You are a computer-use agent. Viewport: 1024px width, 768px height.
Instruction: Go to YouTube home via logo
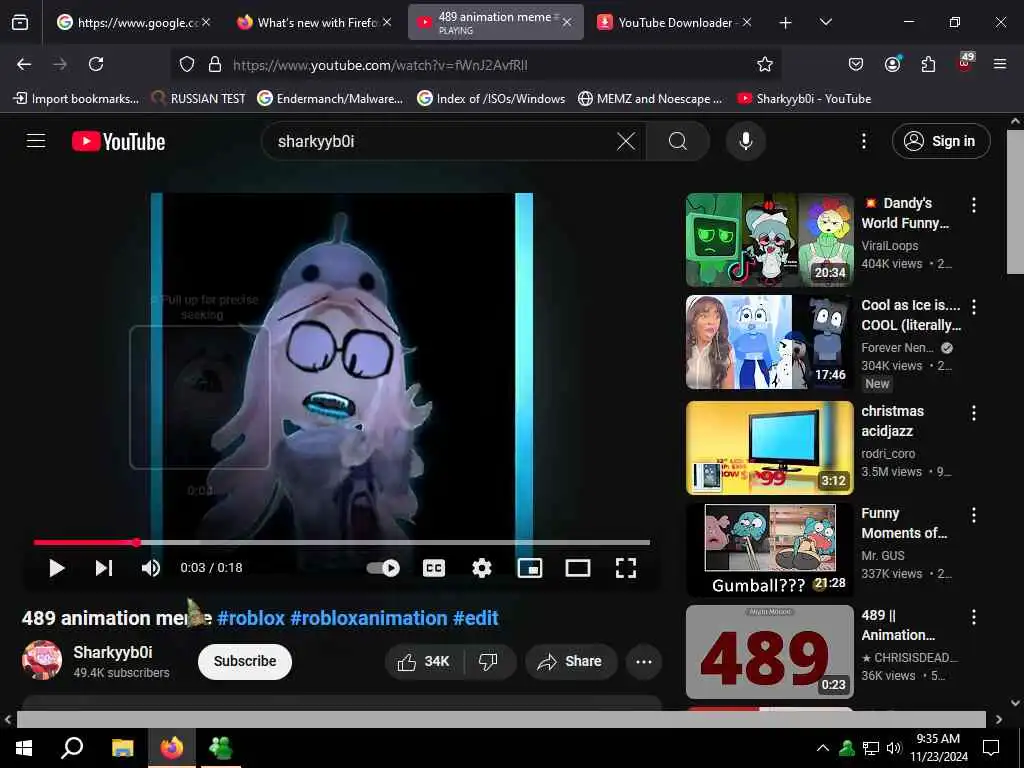[x=118, y=141]
